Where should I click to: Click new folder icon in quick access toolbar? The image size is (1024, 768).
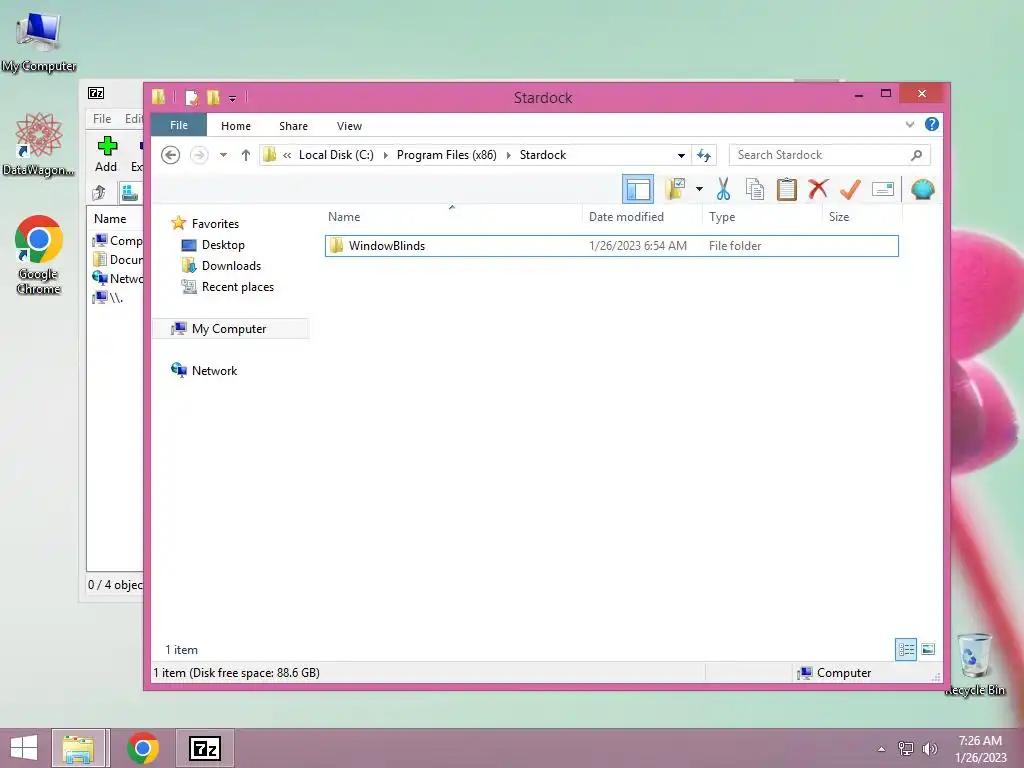[x=213, y=97]
